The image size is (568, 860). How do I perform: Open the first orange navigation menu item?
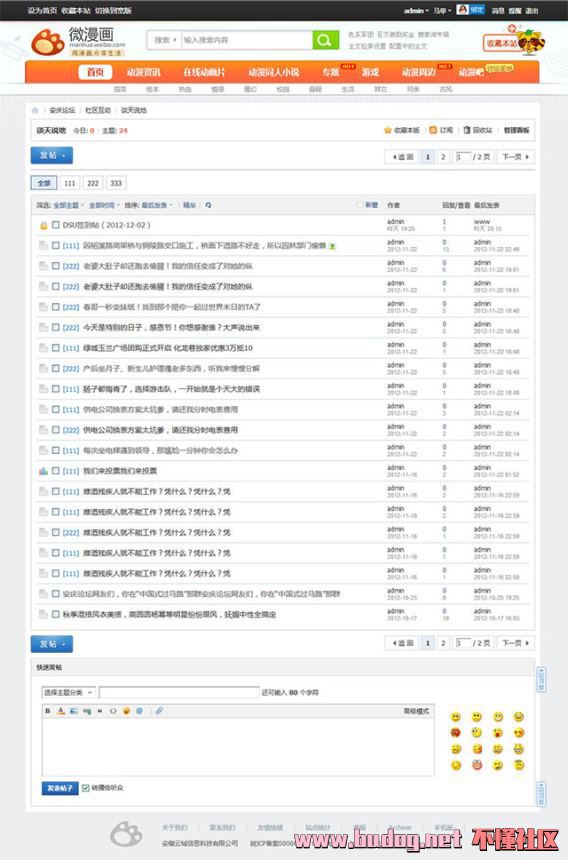pos(95,72)
